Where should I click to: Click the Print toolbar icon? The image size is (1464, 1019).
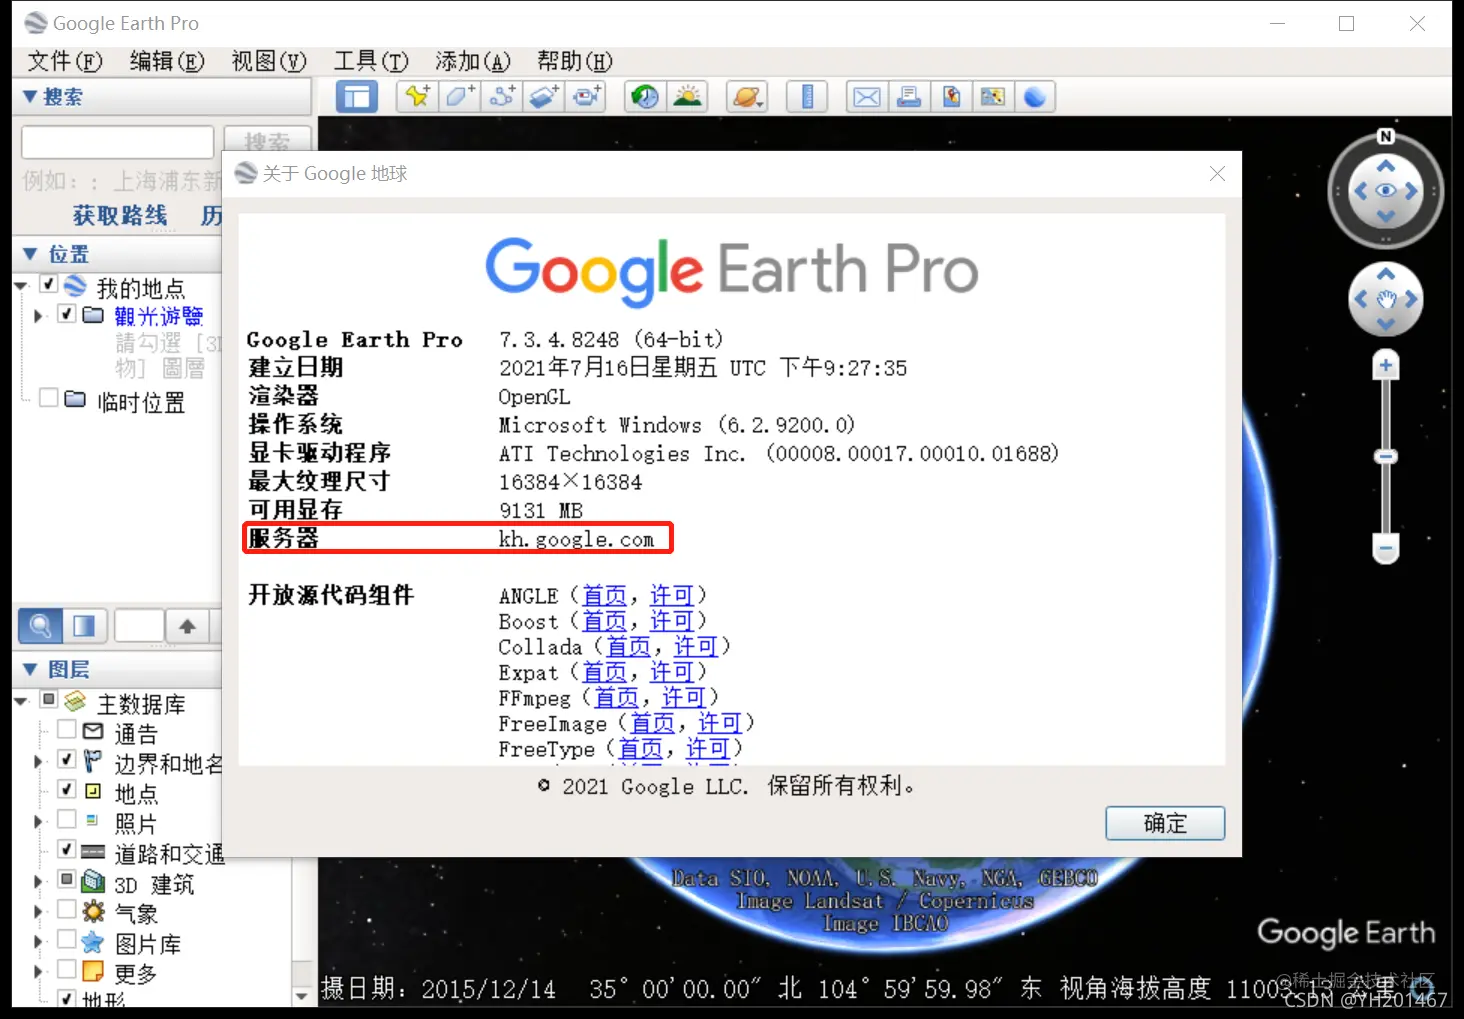pos(909,97)
